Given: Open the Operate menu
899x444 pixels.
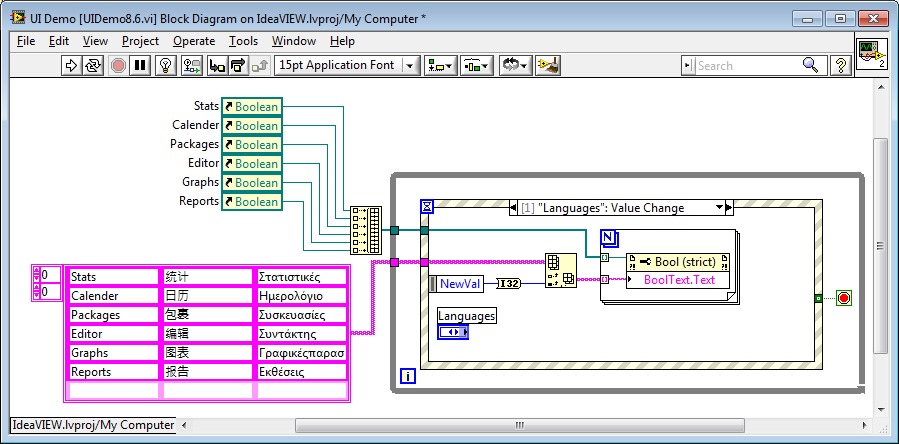Looking at the screenshot, I should click(193, 41).
